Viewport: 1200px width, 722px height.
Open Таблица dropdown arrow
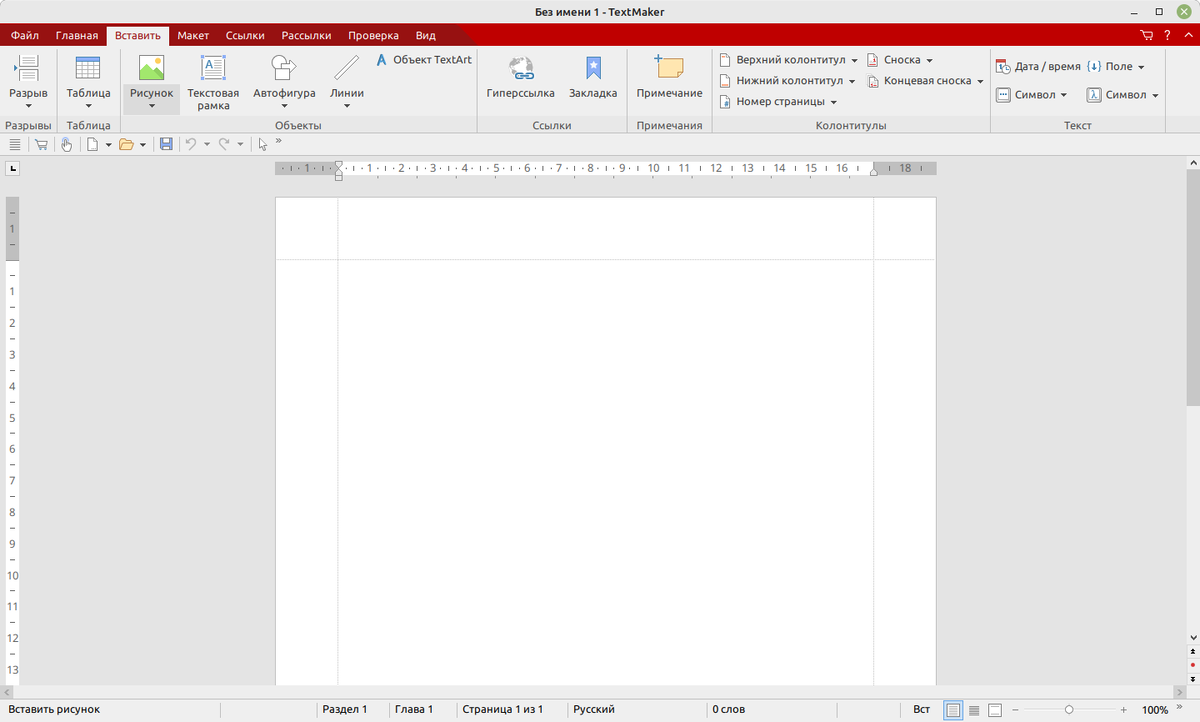coord(89,106)
